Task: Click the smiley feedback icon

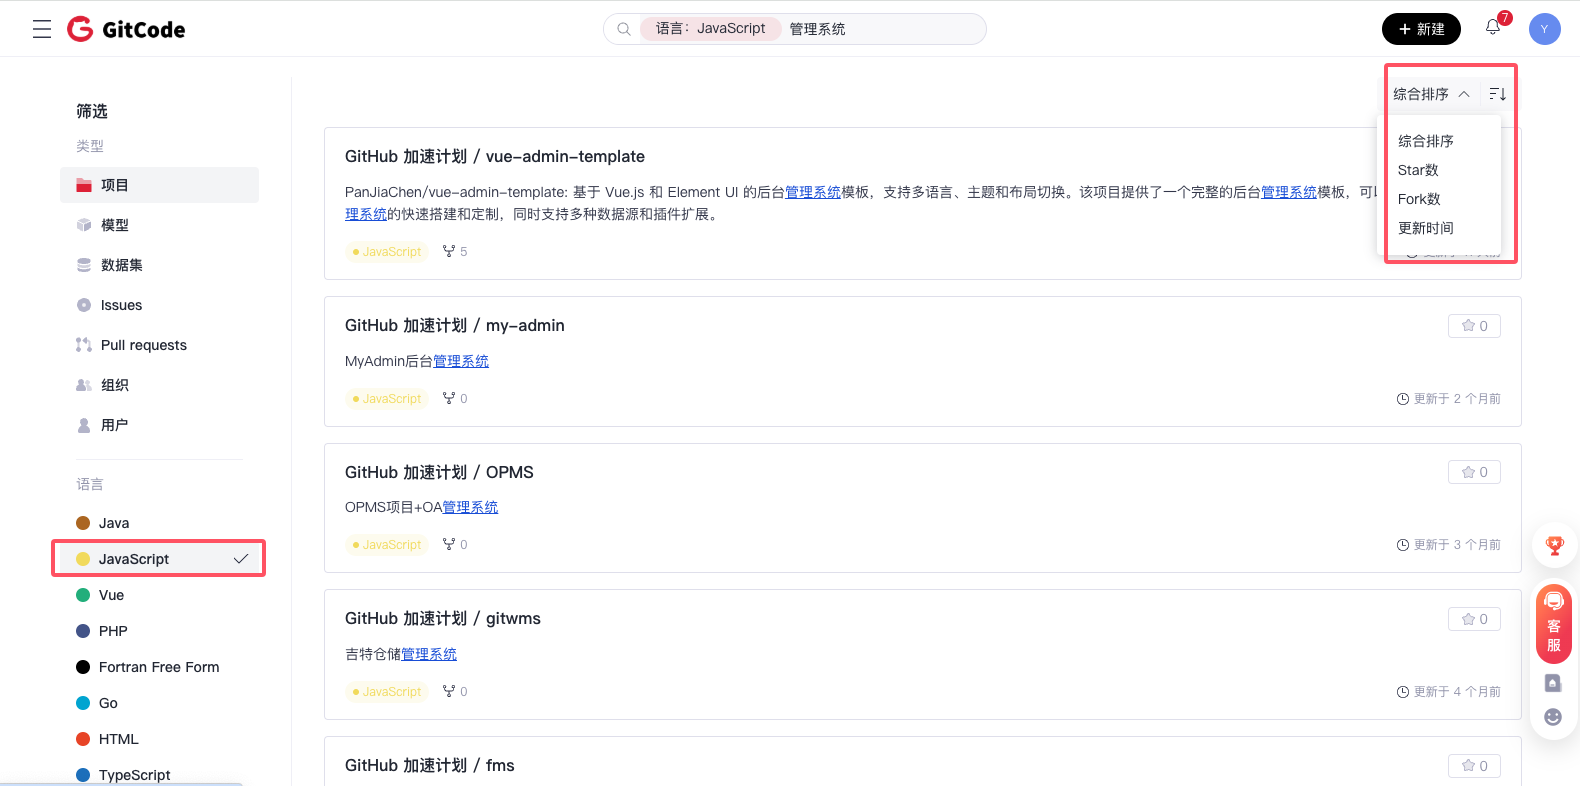Action: point(1553,717)
